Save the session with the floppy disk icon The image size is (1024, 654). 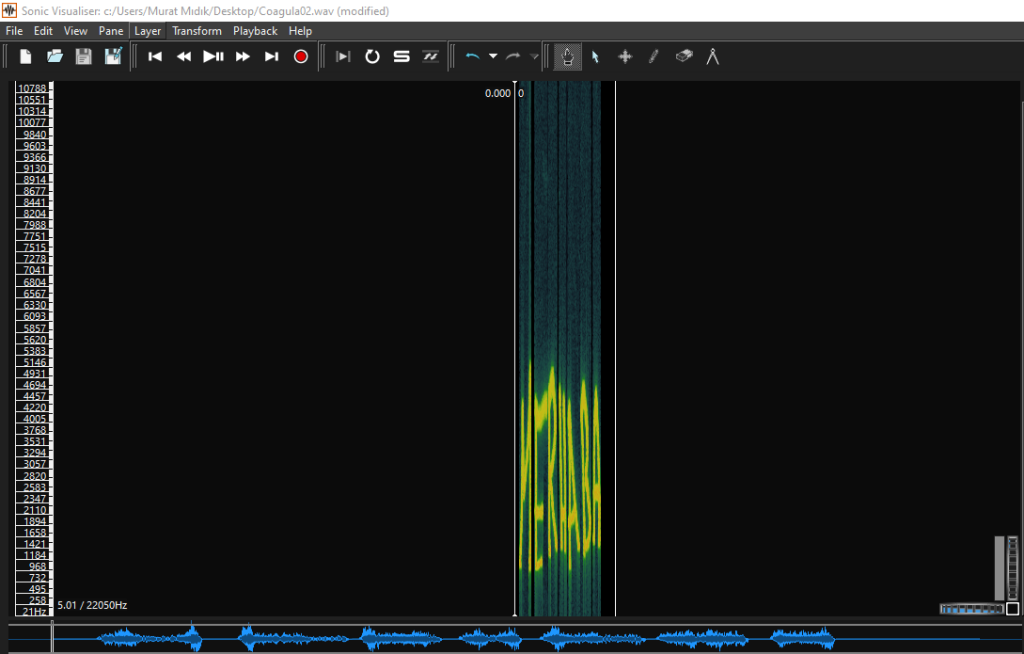84,57
